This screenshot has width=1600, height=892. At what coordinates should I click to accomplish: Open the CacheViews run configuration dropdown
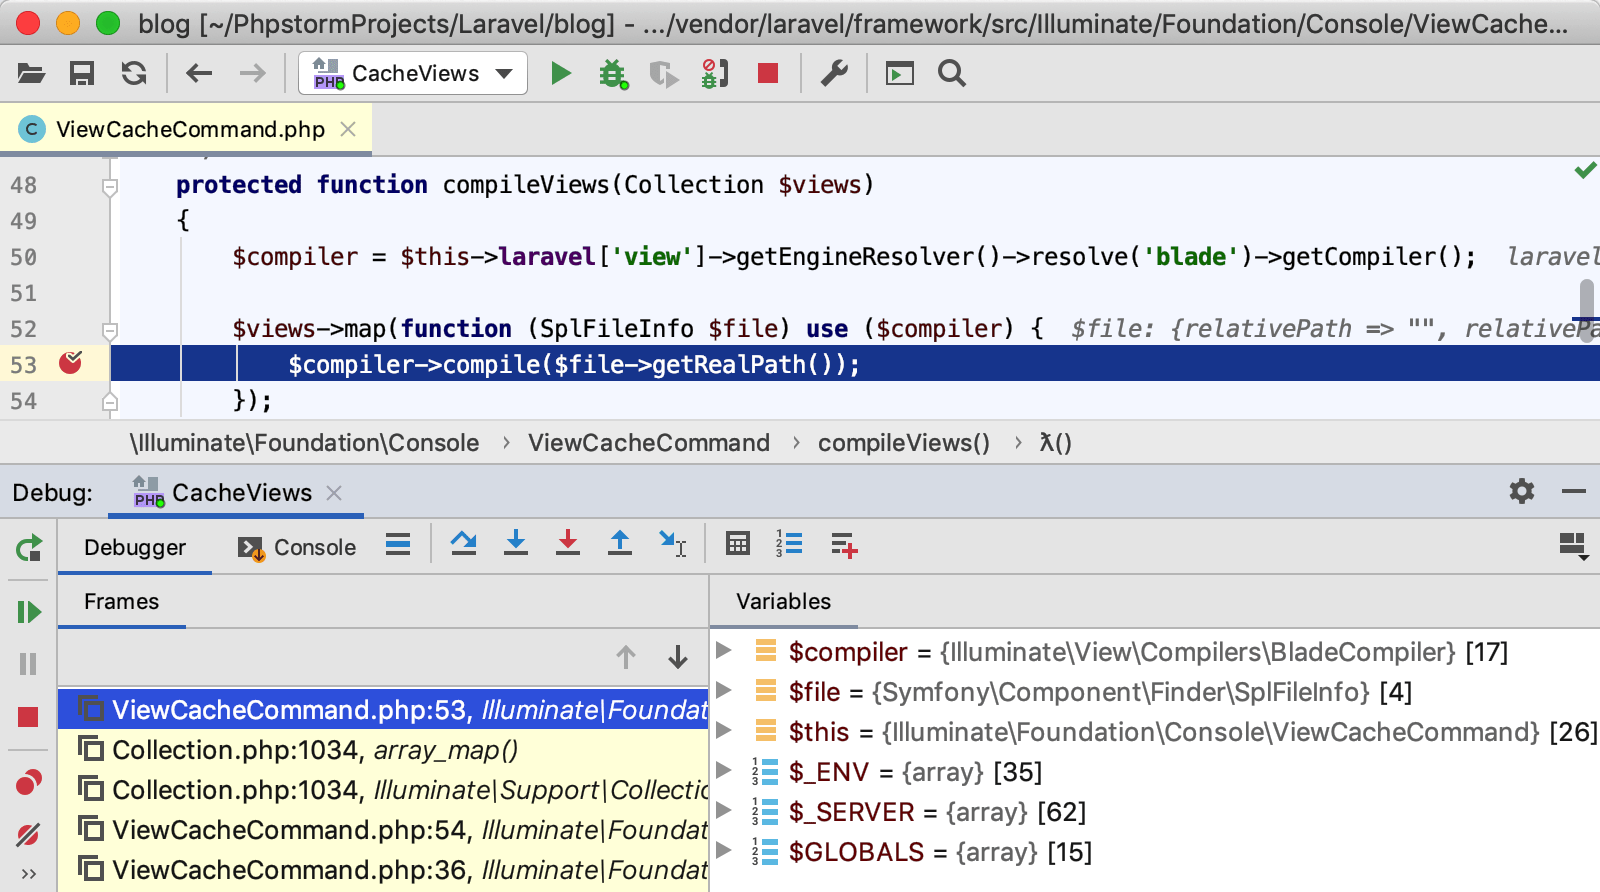pyautogui.click(x=413, y=73)
